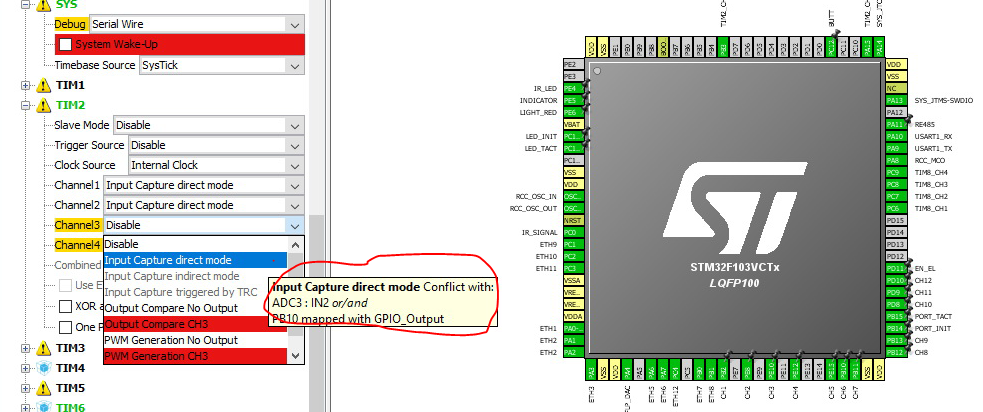Select the PC0 pin labeled IR_SIGNAL
This screenshot has height=412, width=983.
click(573, 232)
